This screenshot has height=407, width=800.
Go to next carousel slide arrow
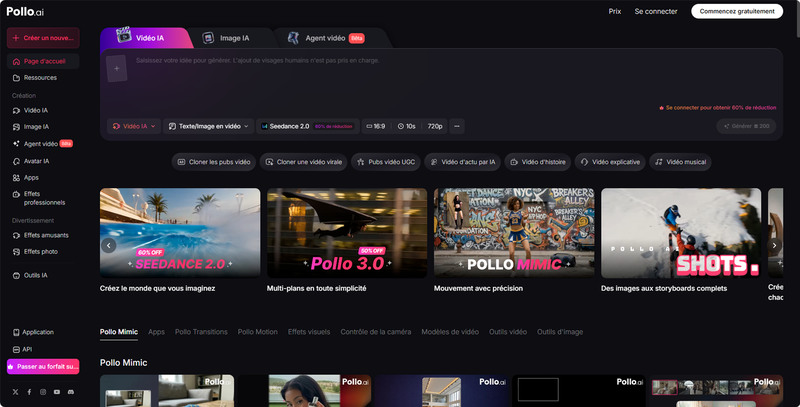774,244
